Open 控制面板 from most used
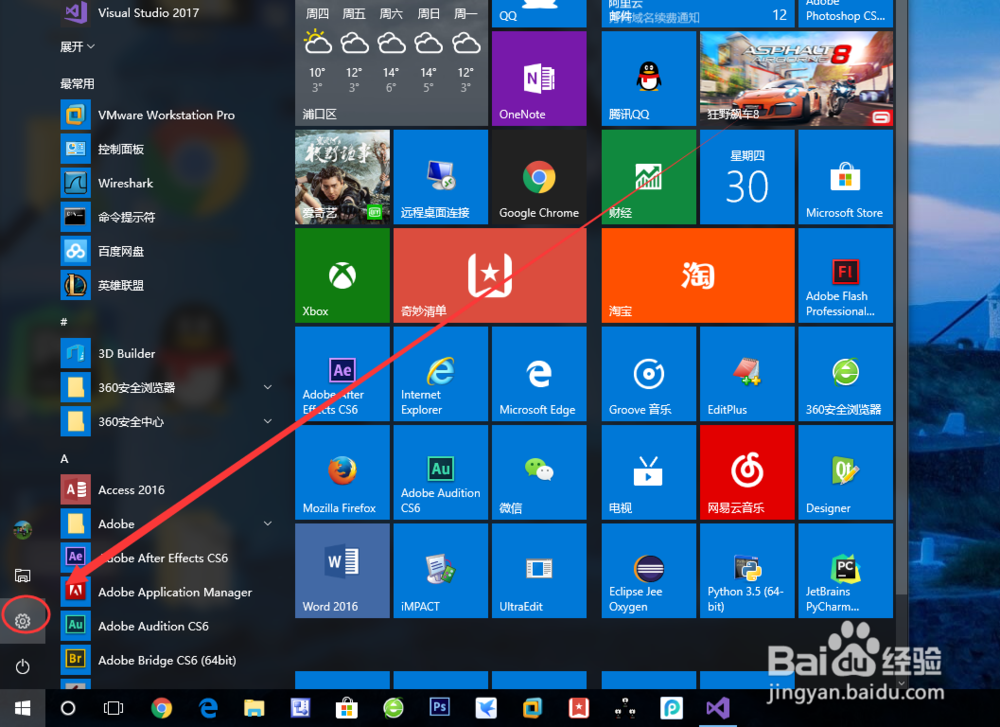Screen dimensions: 1000x727 pos(168,149)
